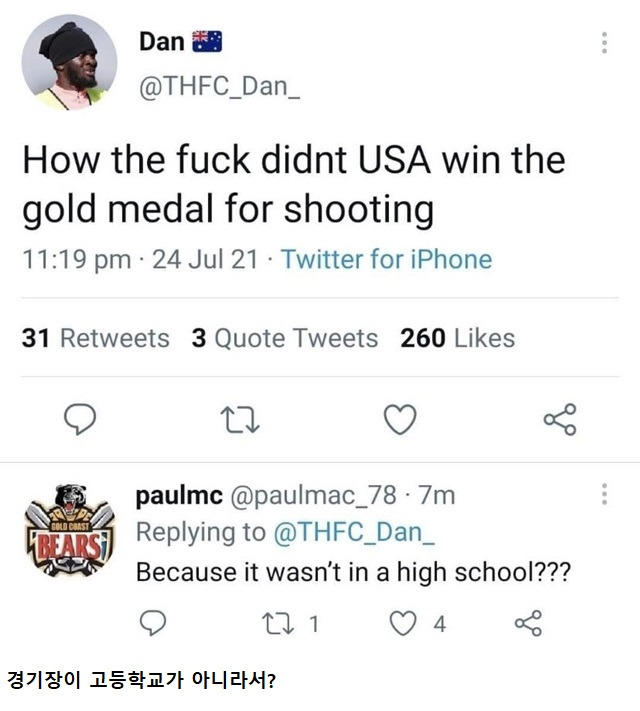This screenshot has height=711, width=640.
Task: Open the paulmc display name
Action: tap(179, 496)
